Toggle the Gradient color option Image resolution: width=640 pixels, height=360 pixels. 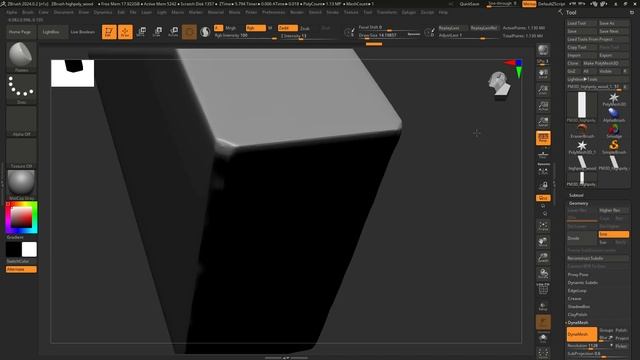coord(15,237)
